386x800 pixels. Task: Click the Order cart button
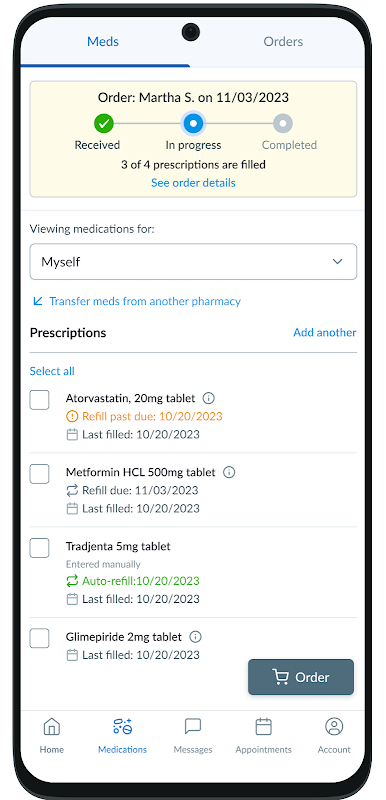pyautogui.click(x=301, y=677)
